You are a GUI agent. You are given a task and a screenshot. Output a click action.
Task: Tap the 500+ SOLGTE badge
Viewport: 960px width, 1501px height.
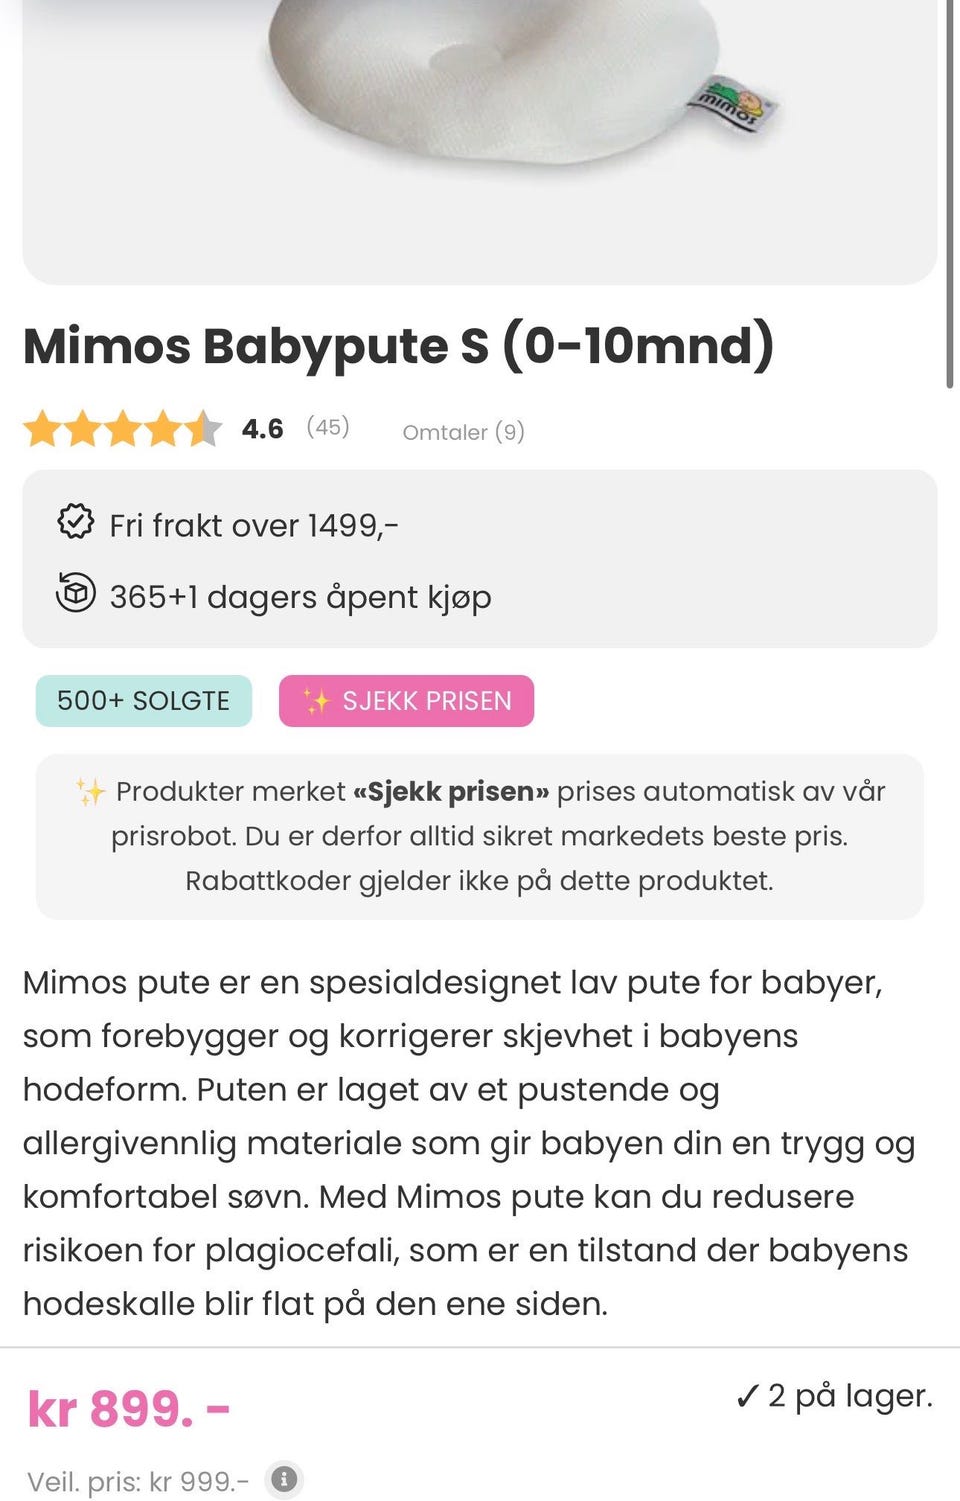pyautogui.click(x=144, y=701)
